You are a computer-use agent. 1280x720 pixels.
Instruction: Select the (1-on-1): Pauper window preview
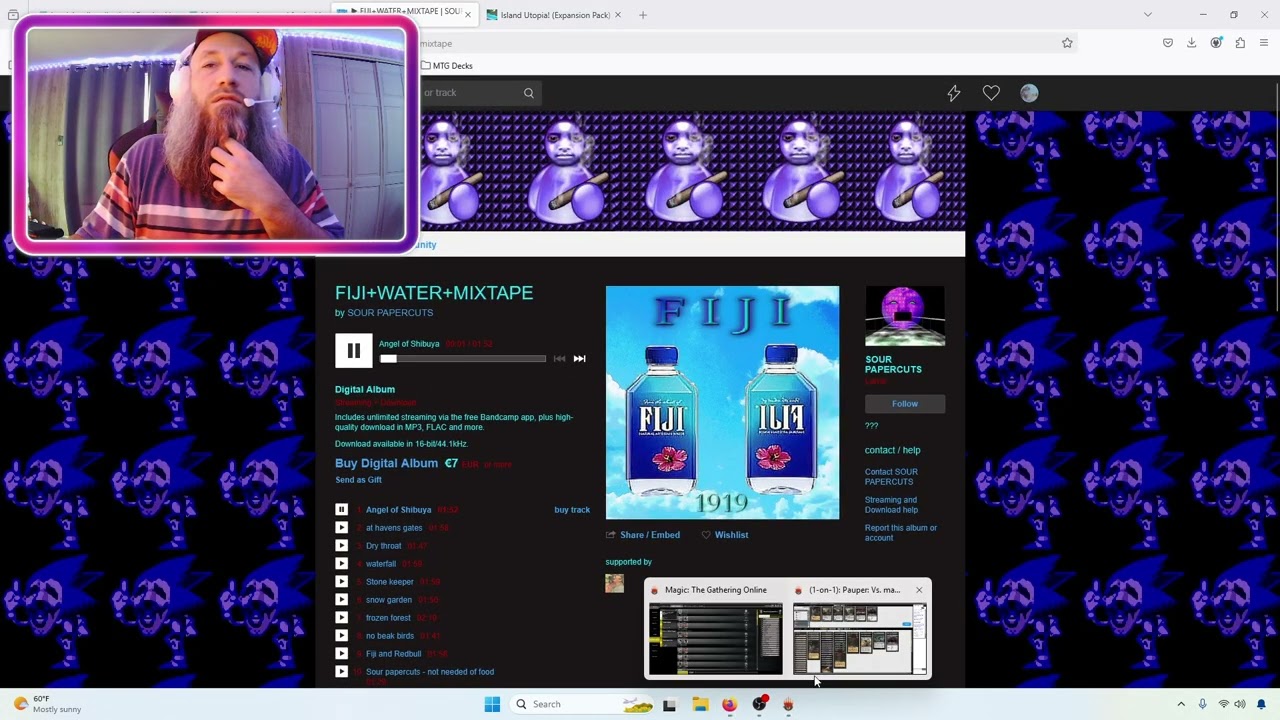coord(860,639)
